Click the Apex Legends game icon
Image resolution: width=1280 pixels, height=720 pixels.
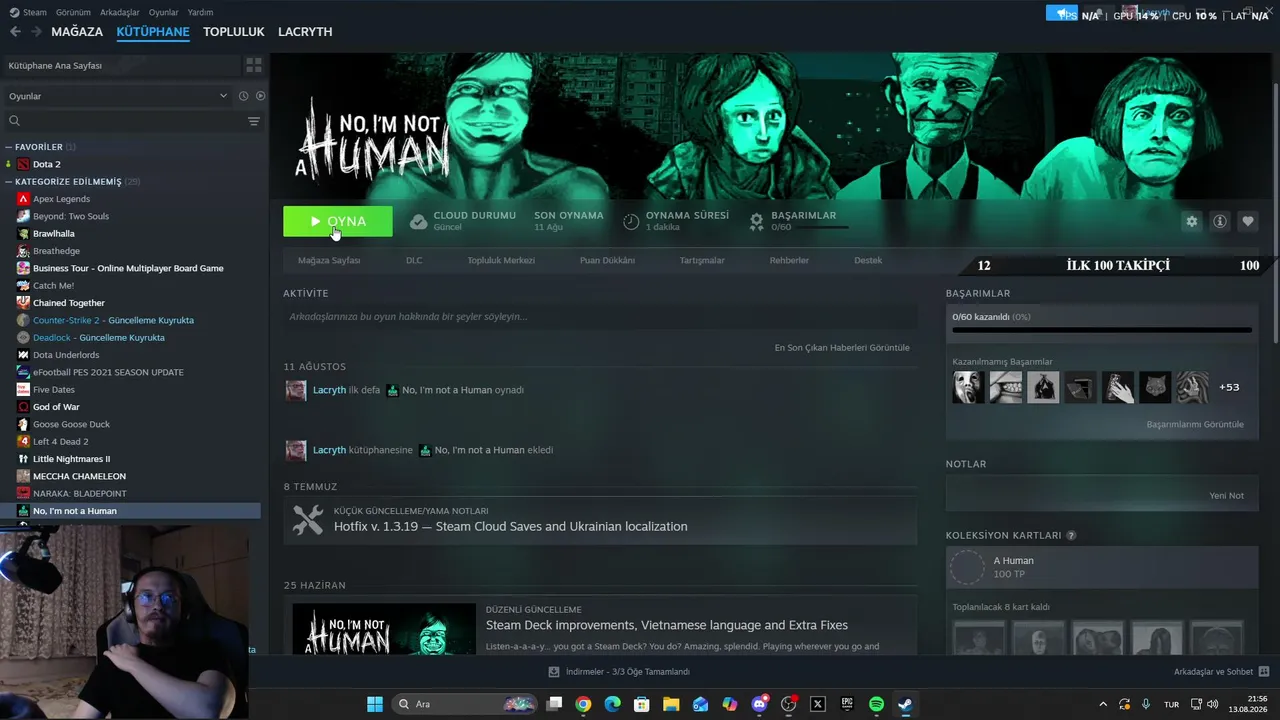[23, 199]
